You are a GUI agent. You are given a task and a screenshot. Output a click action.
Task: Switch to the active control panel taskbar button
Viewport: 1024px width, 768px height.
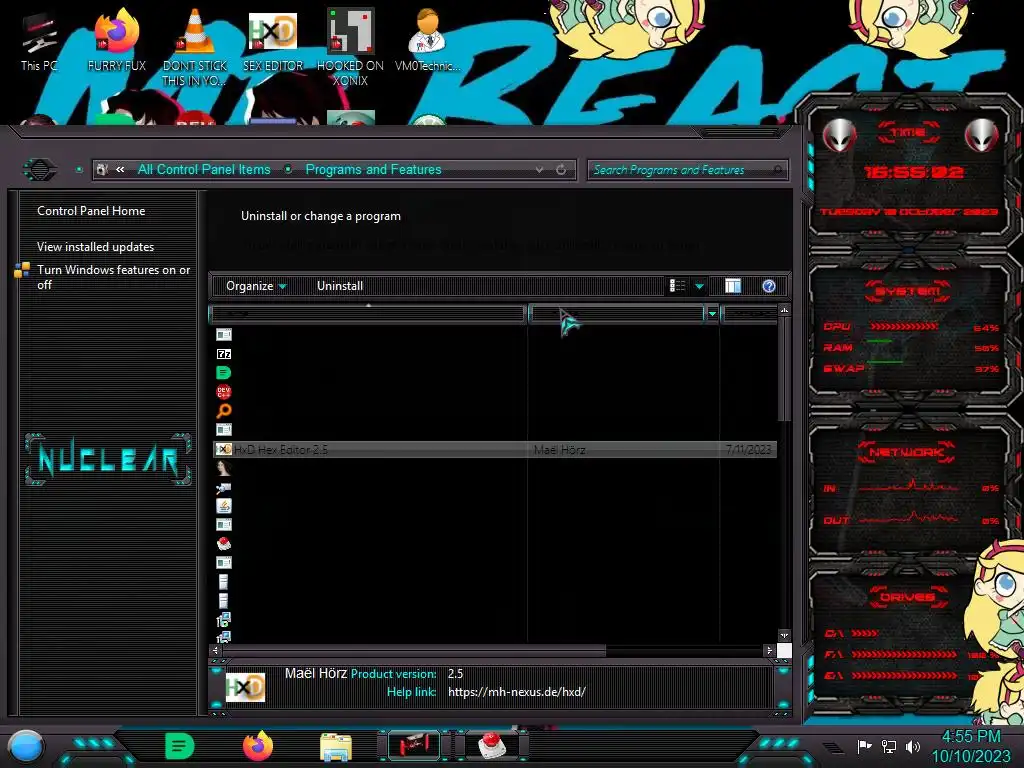[413, 746]
